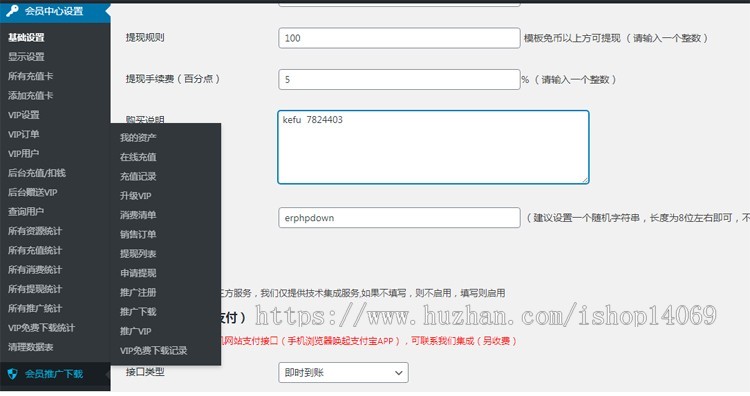This screenshot has height=396, width=750.
Task: Click the input containing erphpdown
Action: [399, 218]
